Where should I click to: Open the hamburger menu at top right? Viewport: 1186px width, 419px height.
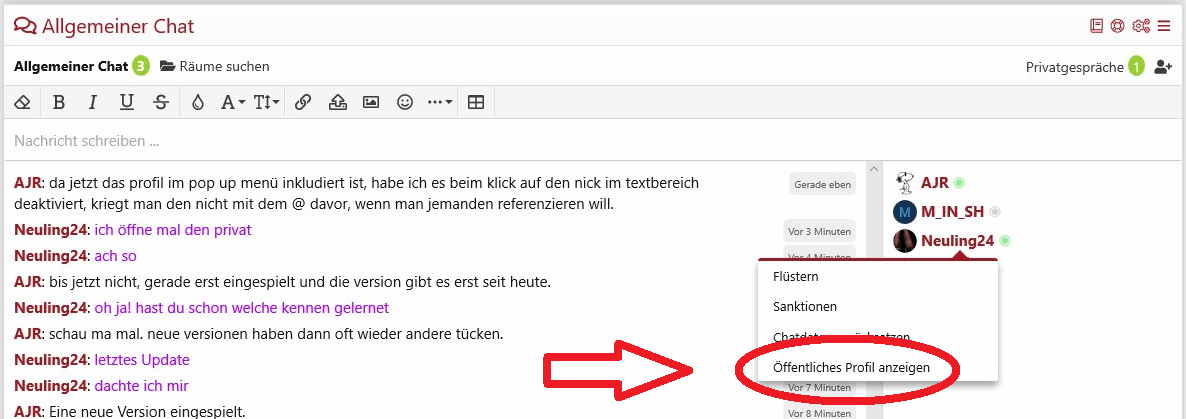click(1163, 26)
